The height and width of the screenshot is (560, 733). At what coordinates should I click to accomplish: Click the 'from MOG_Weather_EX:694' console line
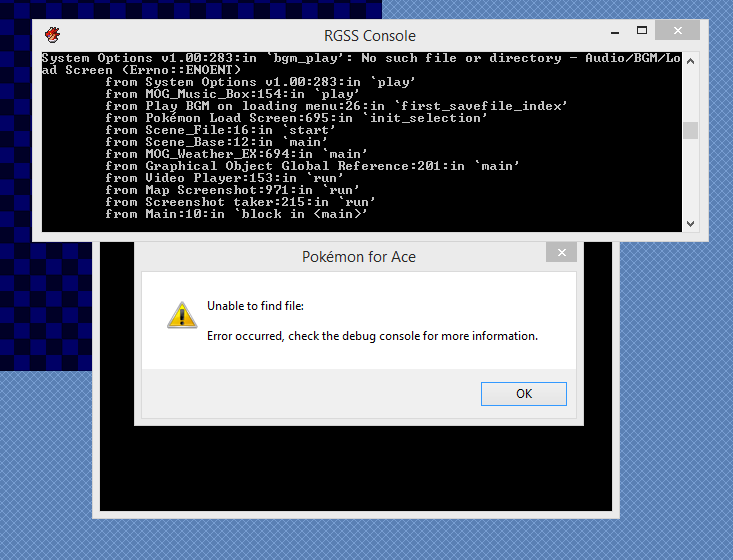click(x=236, y=154)
